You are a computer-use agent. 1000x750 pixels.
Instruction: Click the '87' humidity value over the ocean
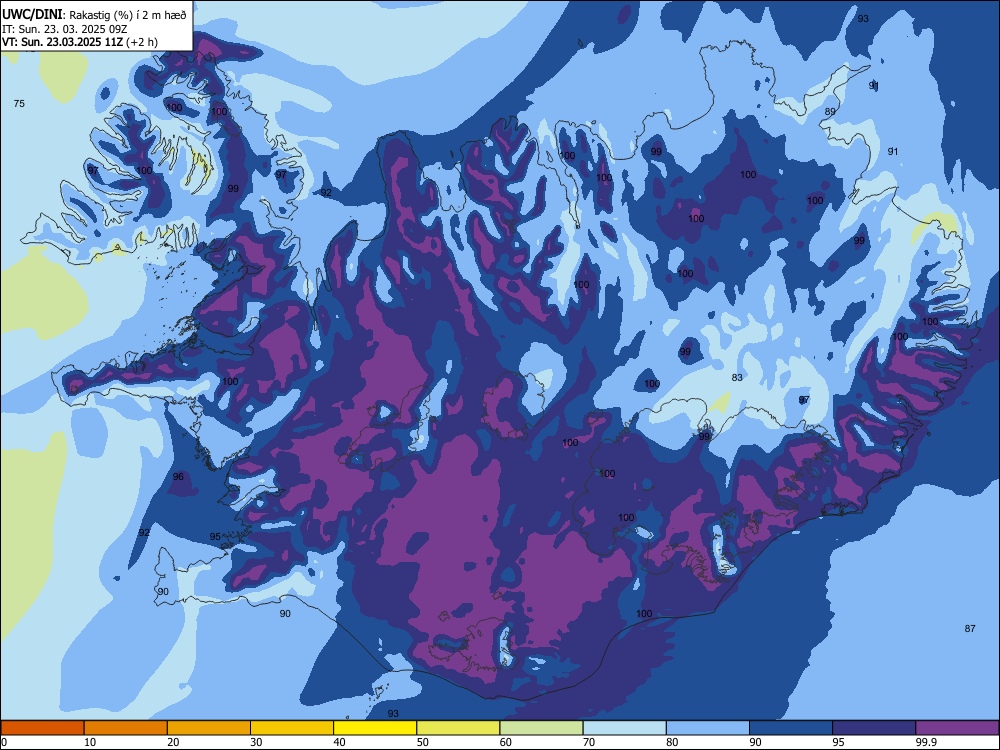pos(970,628)
